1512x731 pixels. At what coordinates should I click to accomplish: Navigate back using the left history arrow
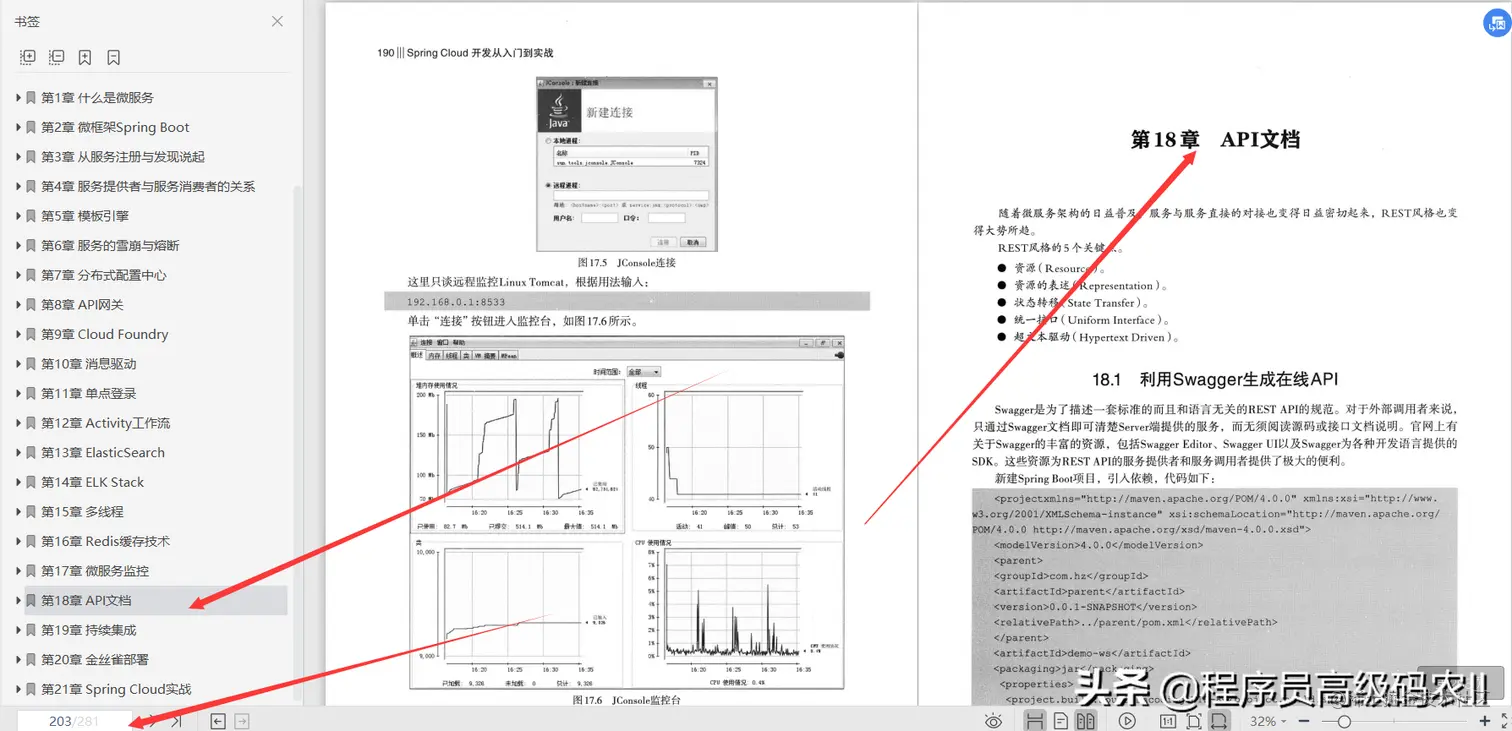[x=217, y=720]
